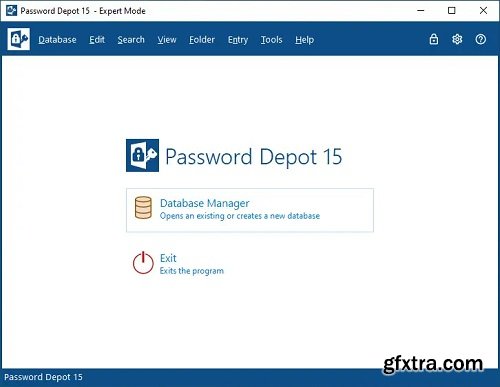Open the Tools menu
Screen dimensions: 500x387
tap(271, 40)
